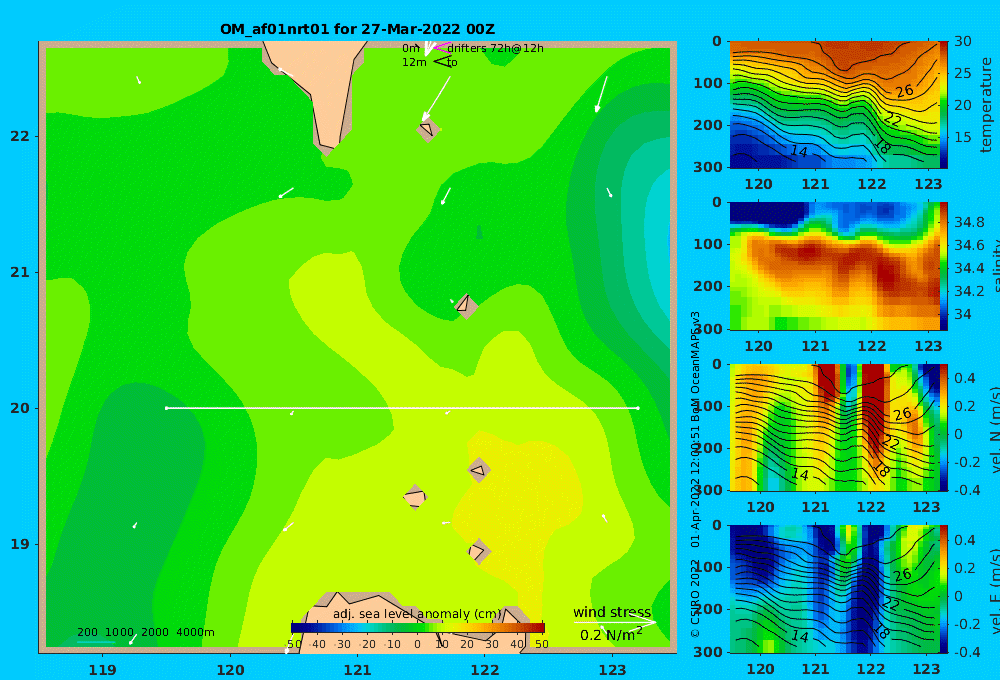Click the 'drifters 72h@12h' legend text
Screen dimensions: 1000x680
coord(496,48)
